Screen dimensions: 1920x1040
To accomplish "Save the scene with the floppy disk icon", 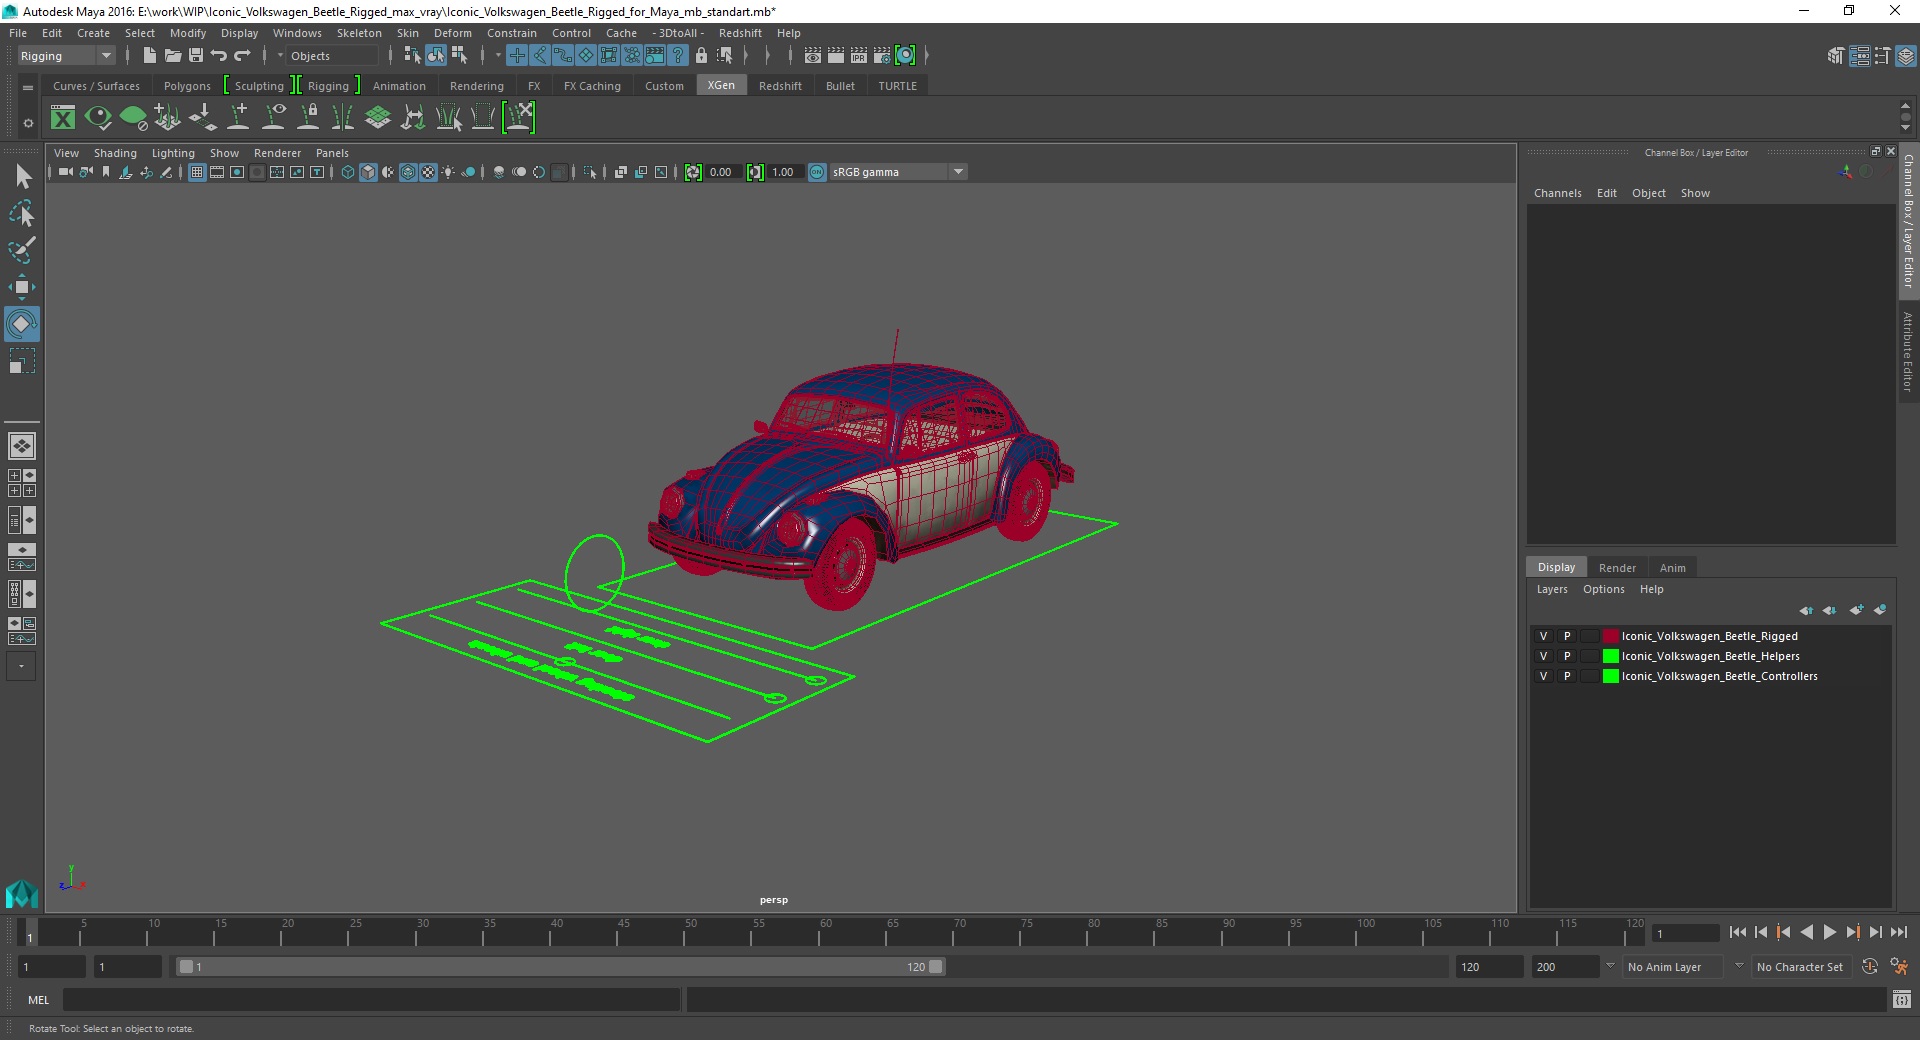I will [x=196, y=56].
